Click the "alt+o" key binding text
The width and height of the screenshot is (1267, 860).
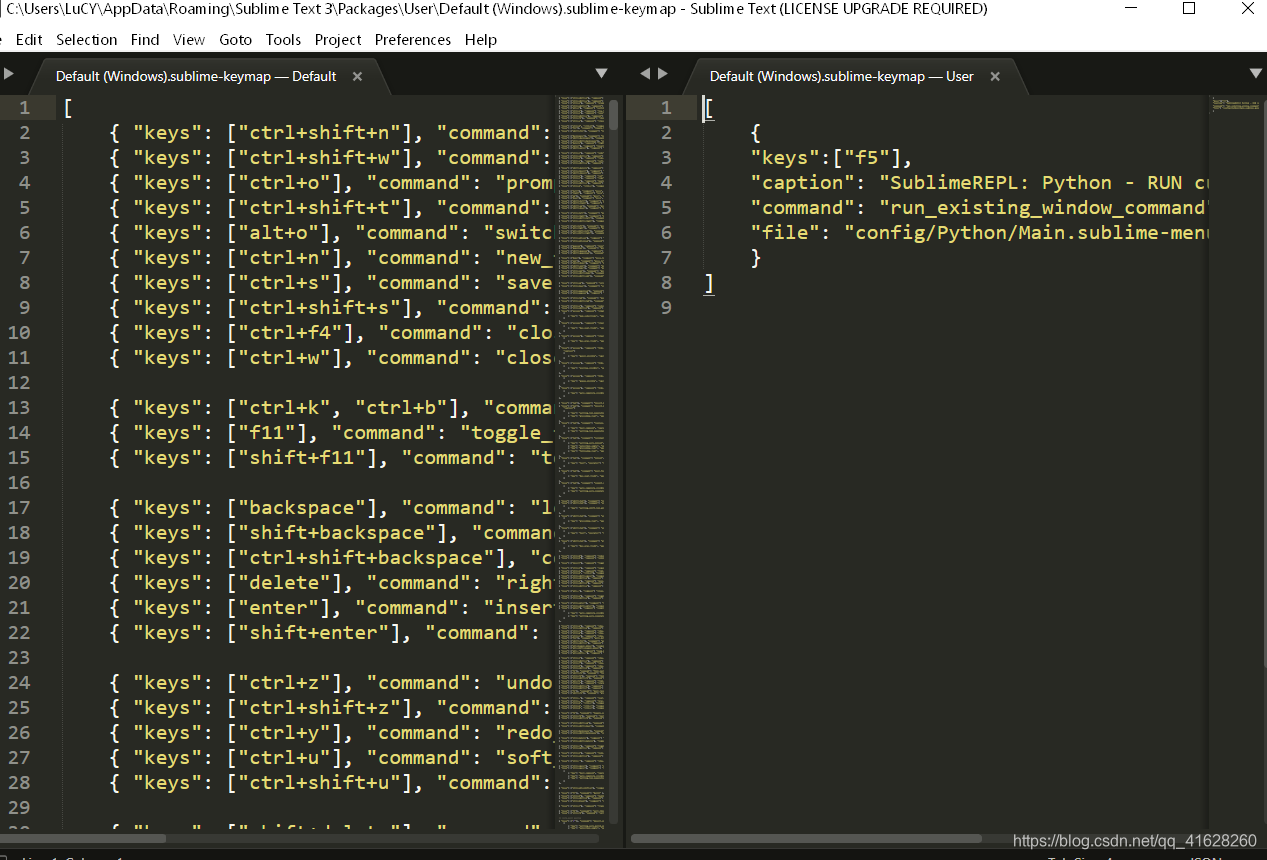tap(284, 233)
